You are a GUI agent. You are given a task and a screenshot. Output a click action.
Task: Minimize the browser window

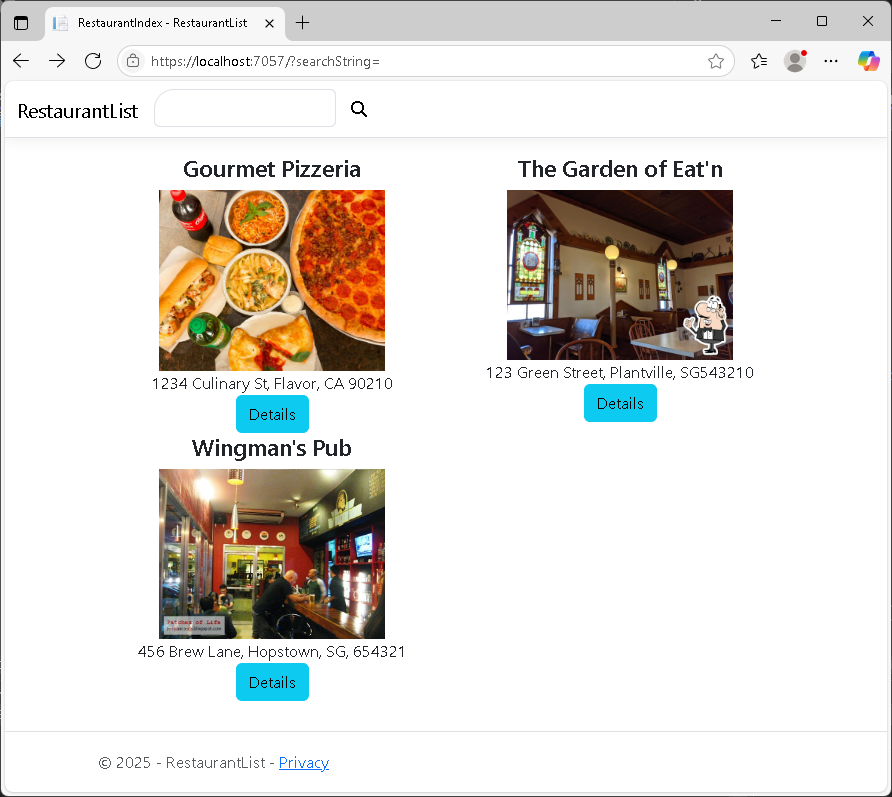point(776,21)
